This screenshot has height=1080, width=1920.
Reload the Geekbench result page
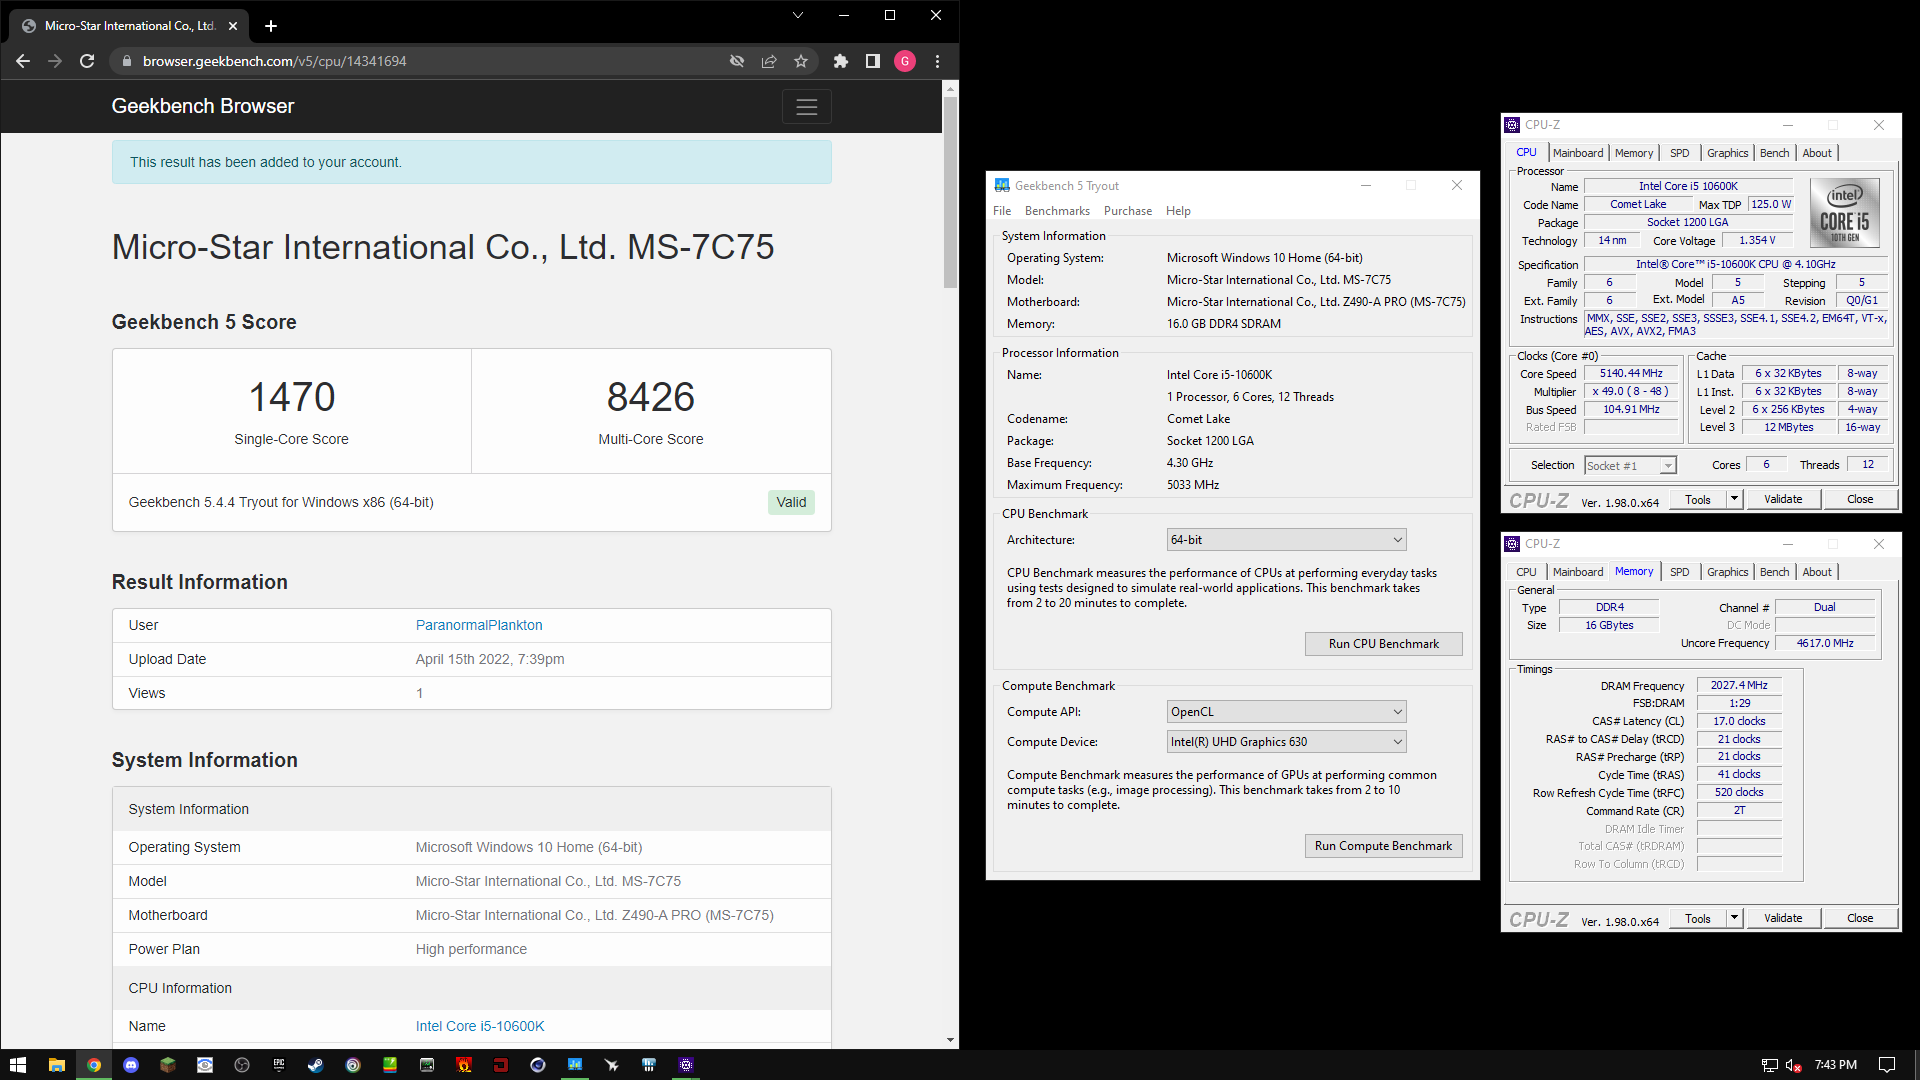87,61
